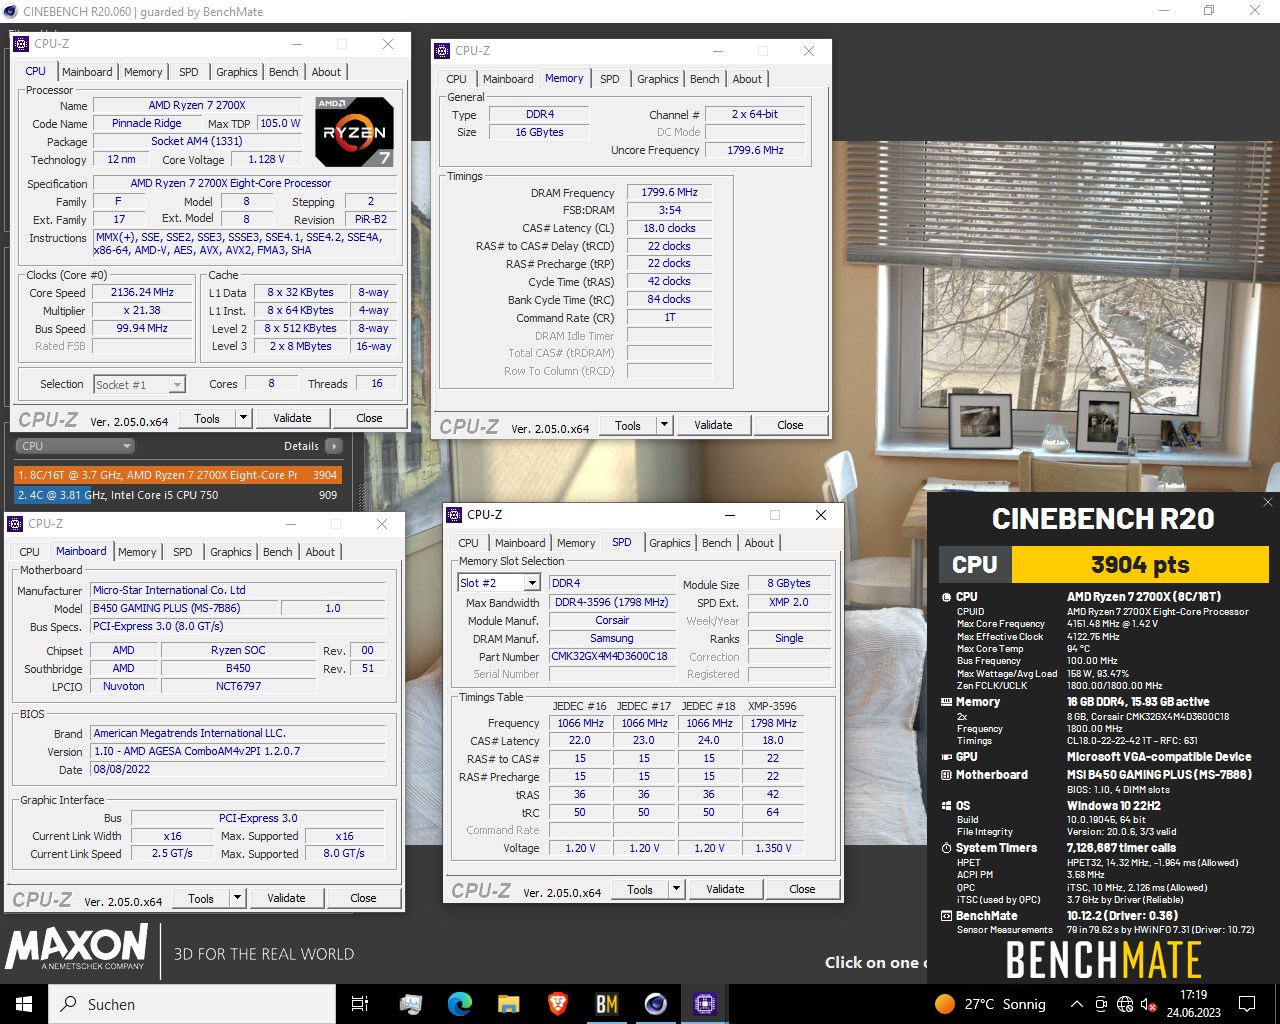The image size is (1280, 1024).
Task: Open Tools dropdown arrow in CPU window
Action: pyautogui.click(x=243, y=418)
